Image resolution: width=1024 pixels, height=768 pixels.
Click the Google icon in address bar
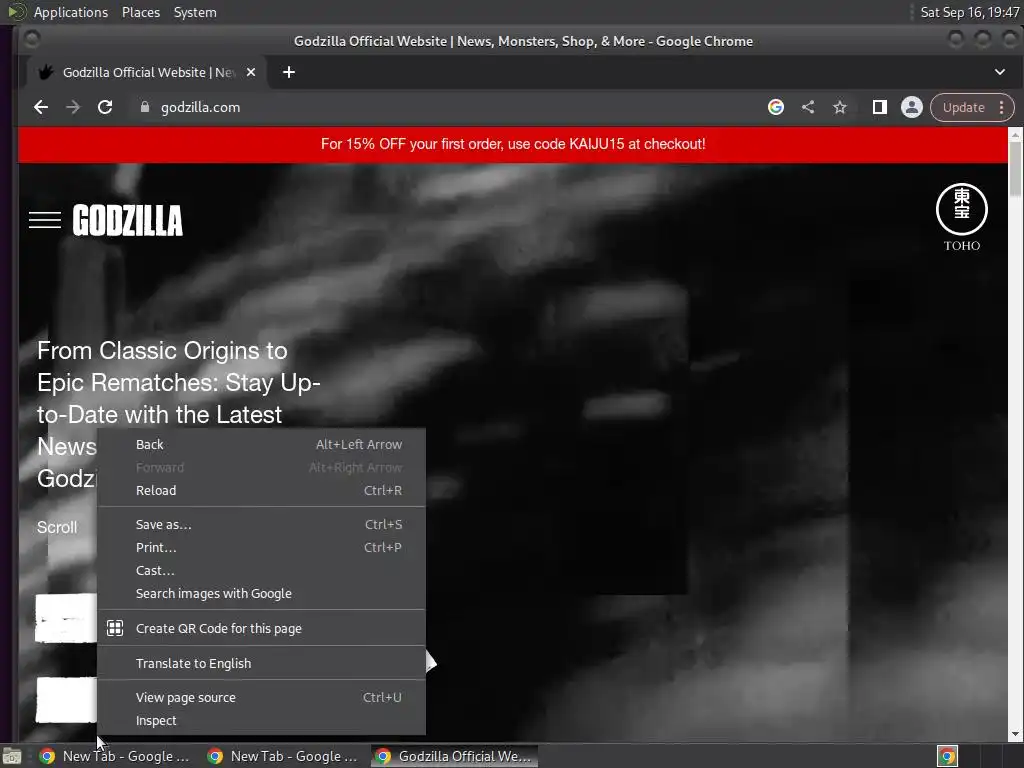(775, 107)
